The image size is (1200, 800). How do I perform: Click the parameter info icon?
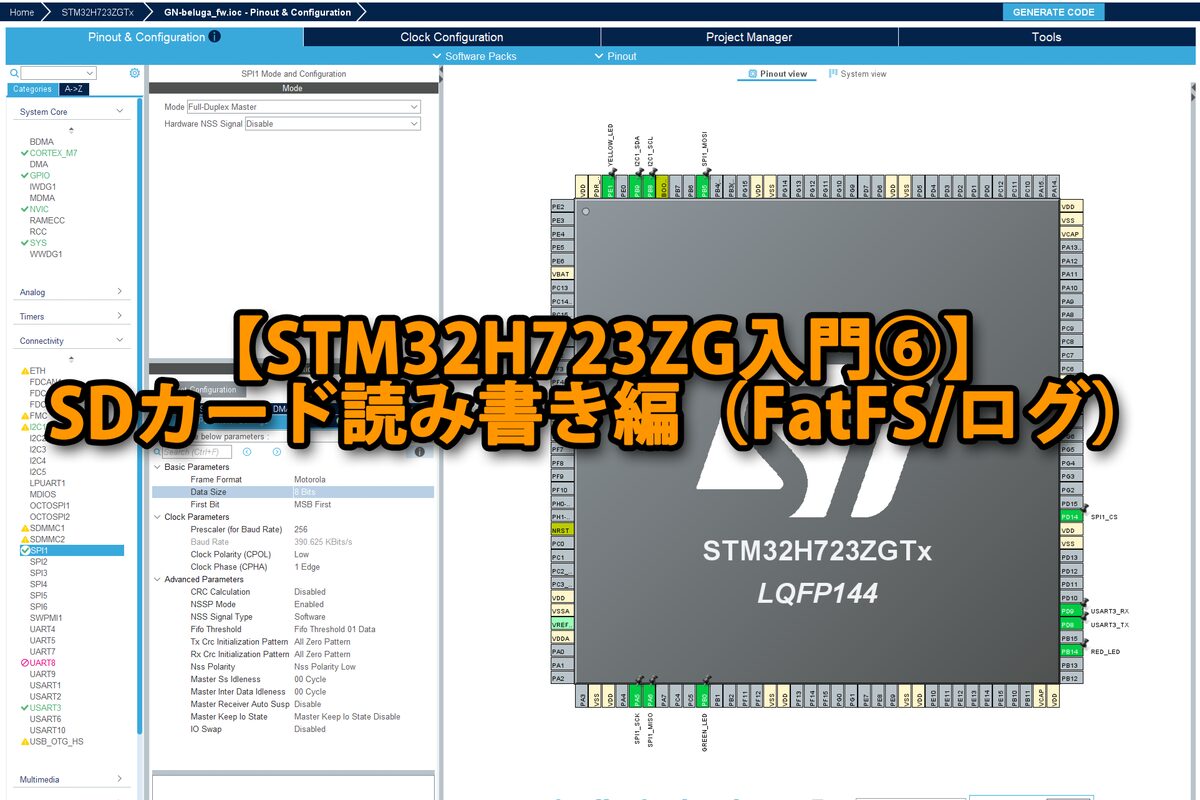coord(419,452)
